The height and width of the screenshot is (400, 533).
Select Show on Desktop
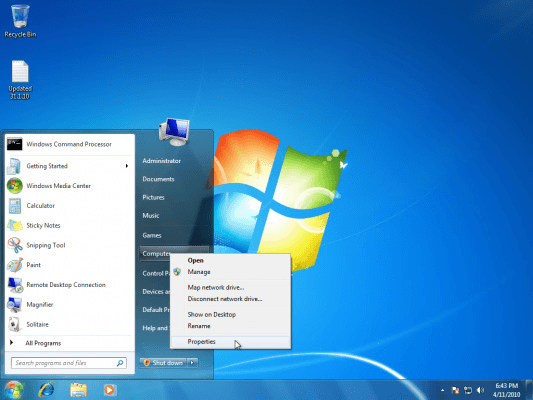pos(230,315)
